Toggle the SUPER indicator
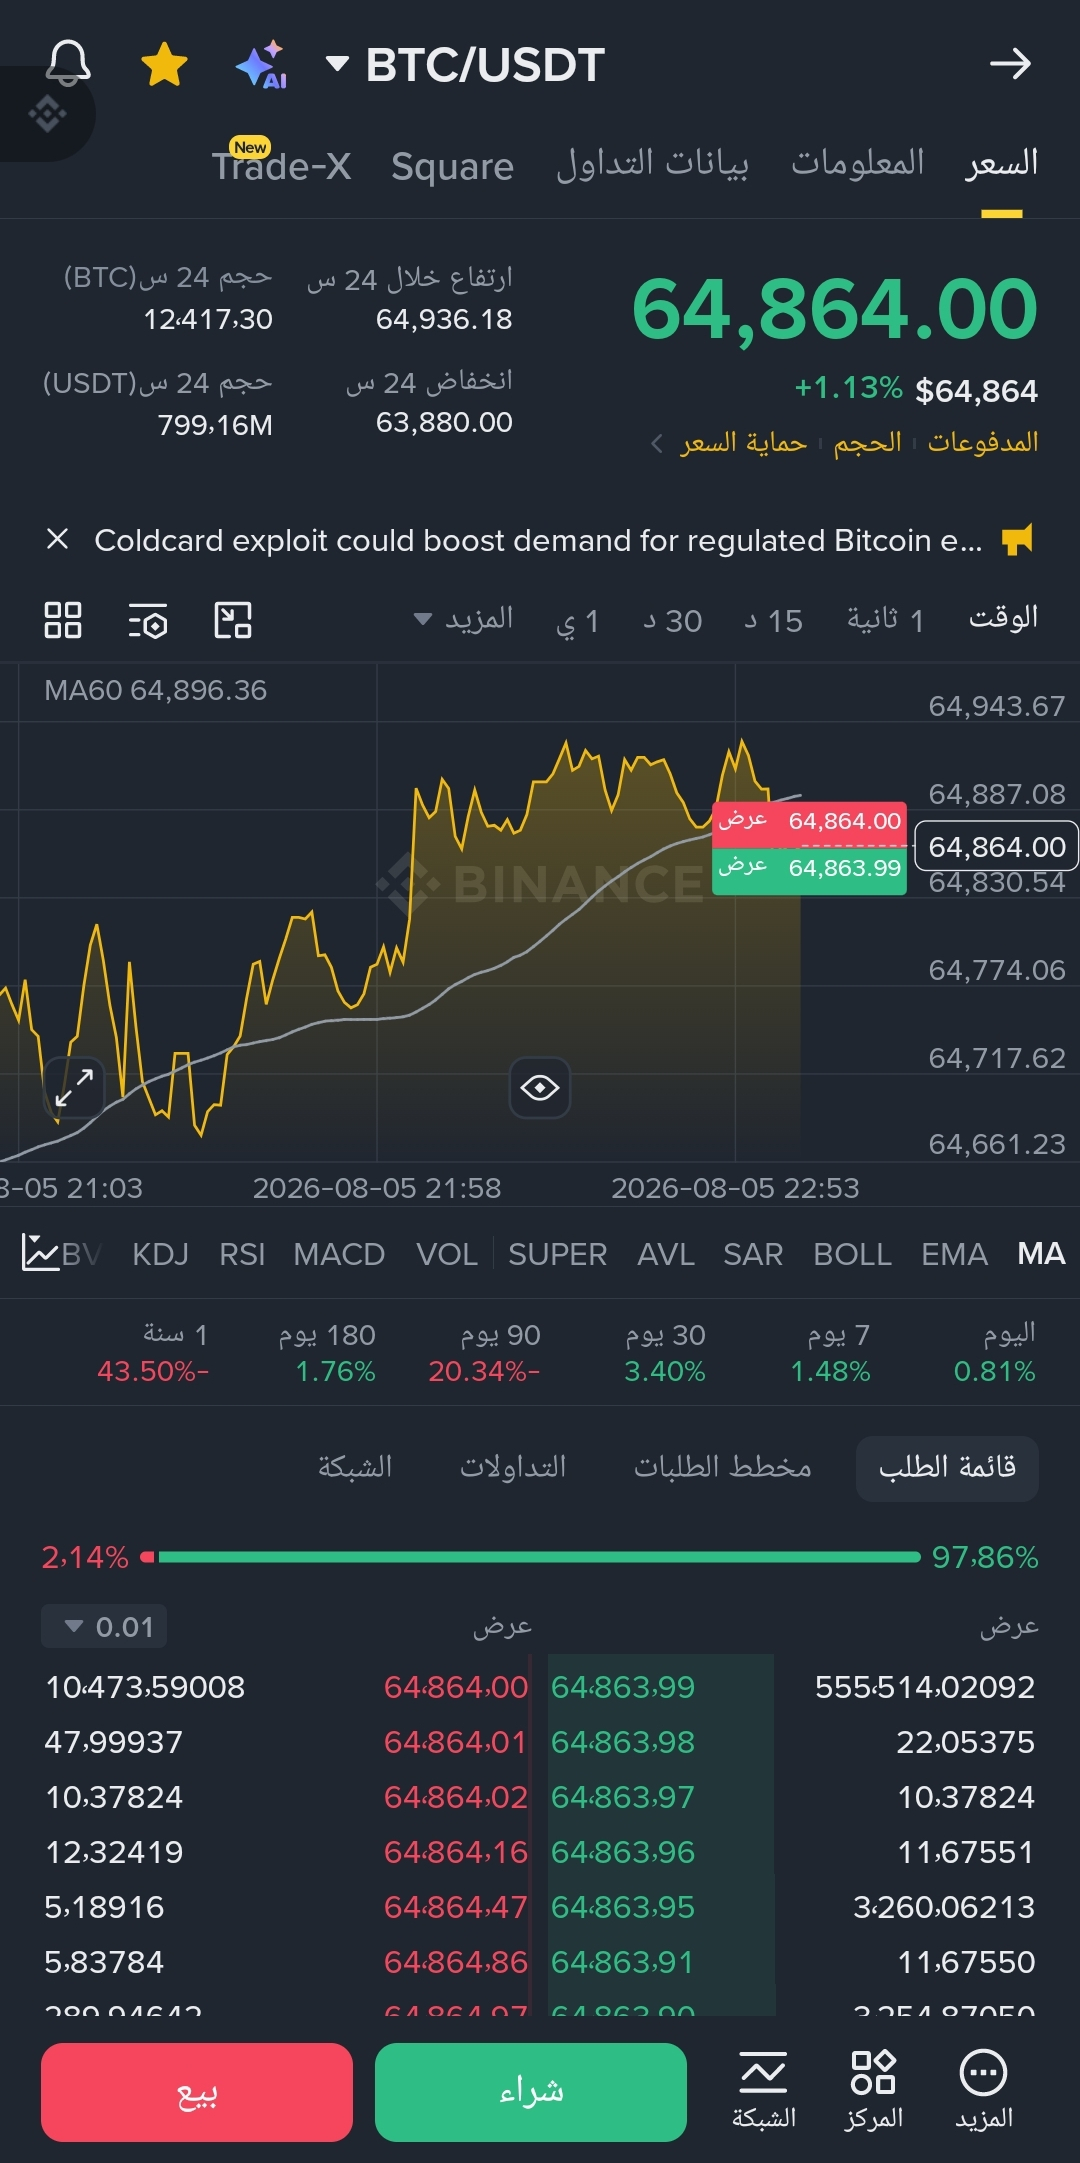Viewport: 1080px width, 2163px height. pos(557,1254)
